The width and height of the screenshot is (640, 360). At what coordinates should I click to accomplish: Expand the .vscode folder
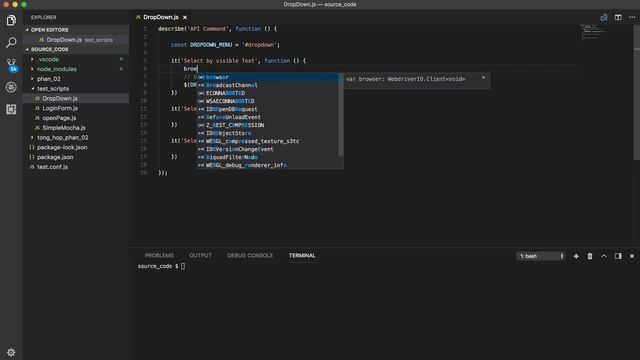pos(76,59)
